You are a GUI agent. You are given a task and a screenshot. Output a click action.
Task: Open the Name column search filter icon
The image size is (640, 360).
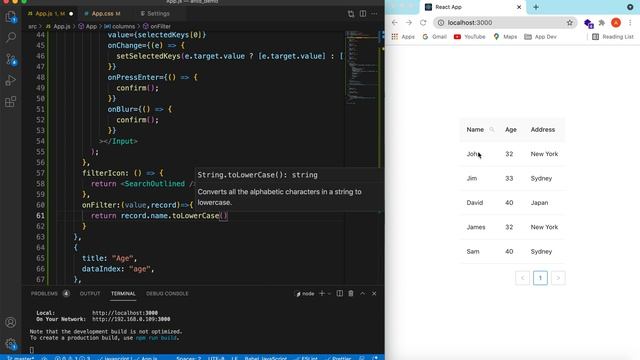(x=492, y=129)
